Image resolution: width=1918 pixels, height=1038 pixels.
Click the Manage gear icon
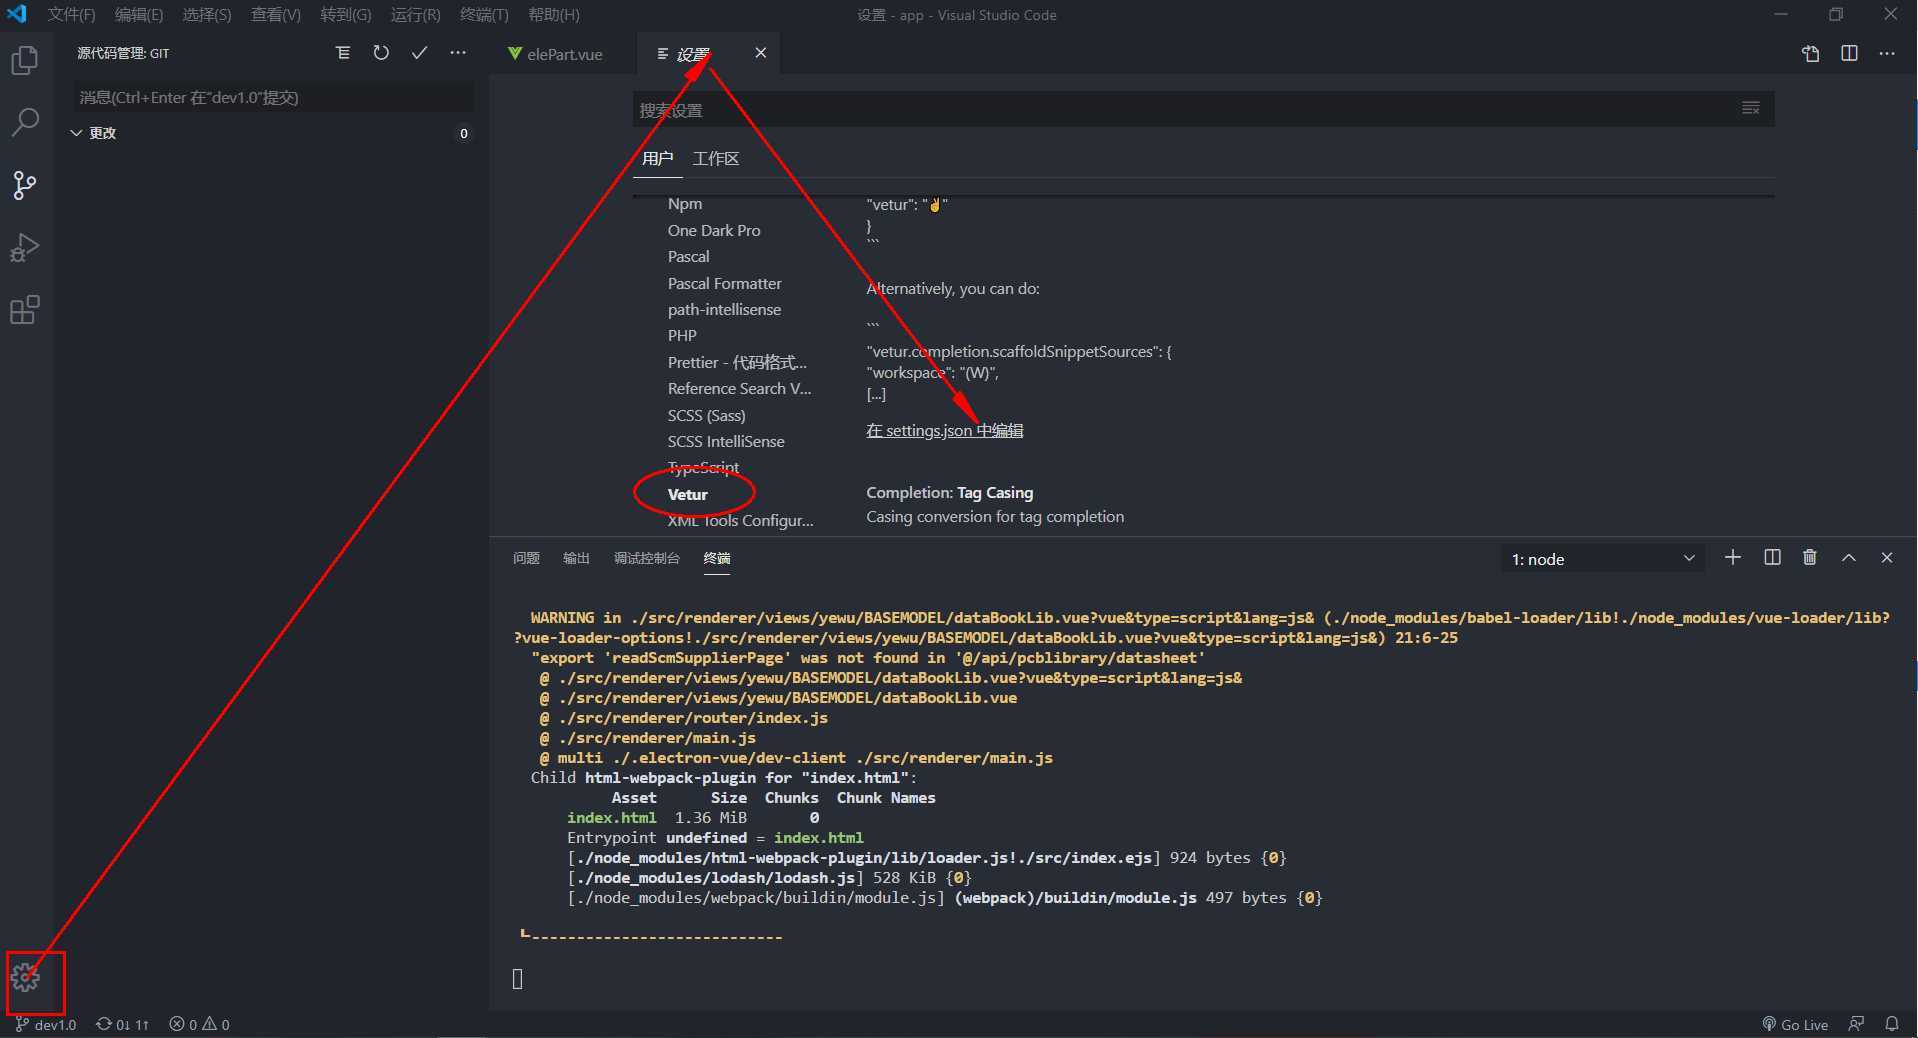coord(26,977)
